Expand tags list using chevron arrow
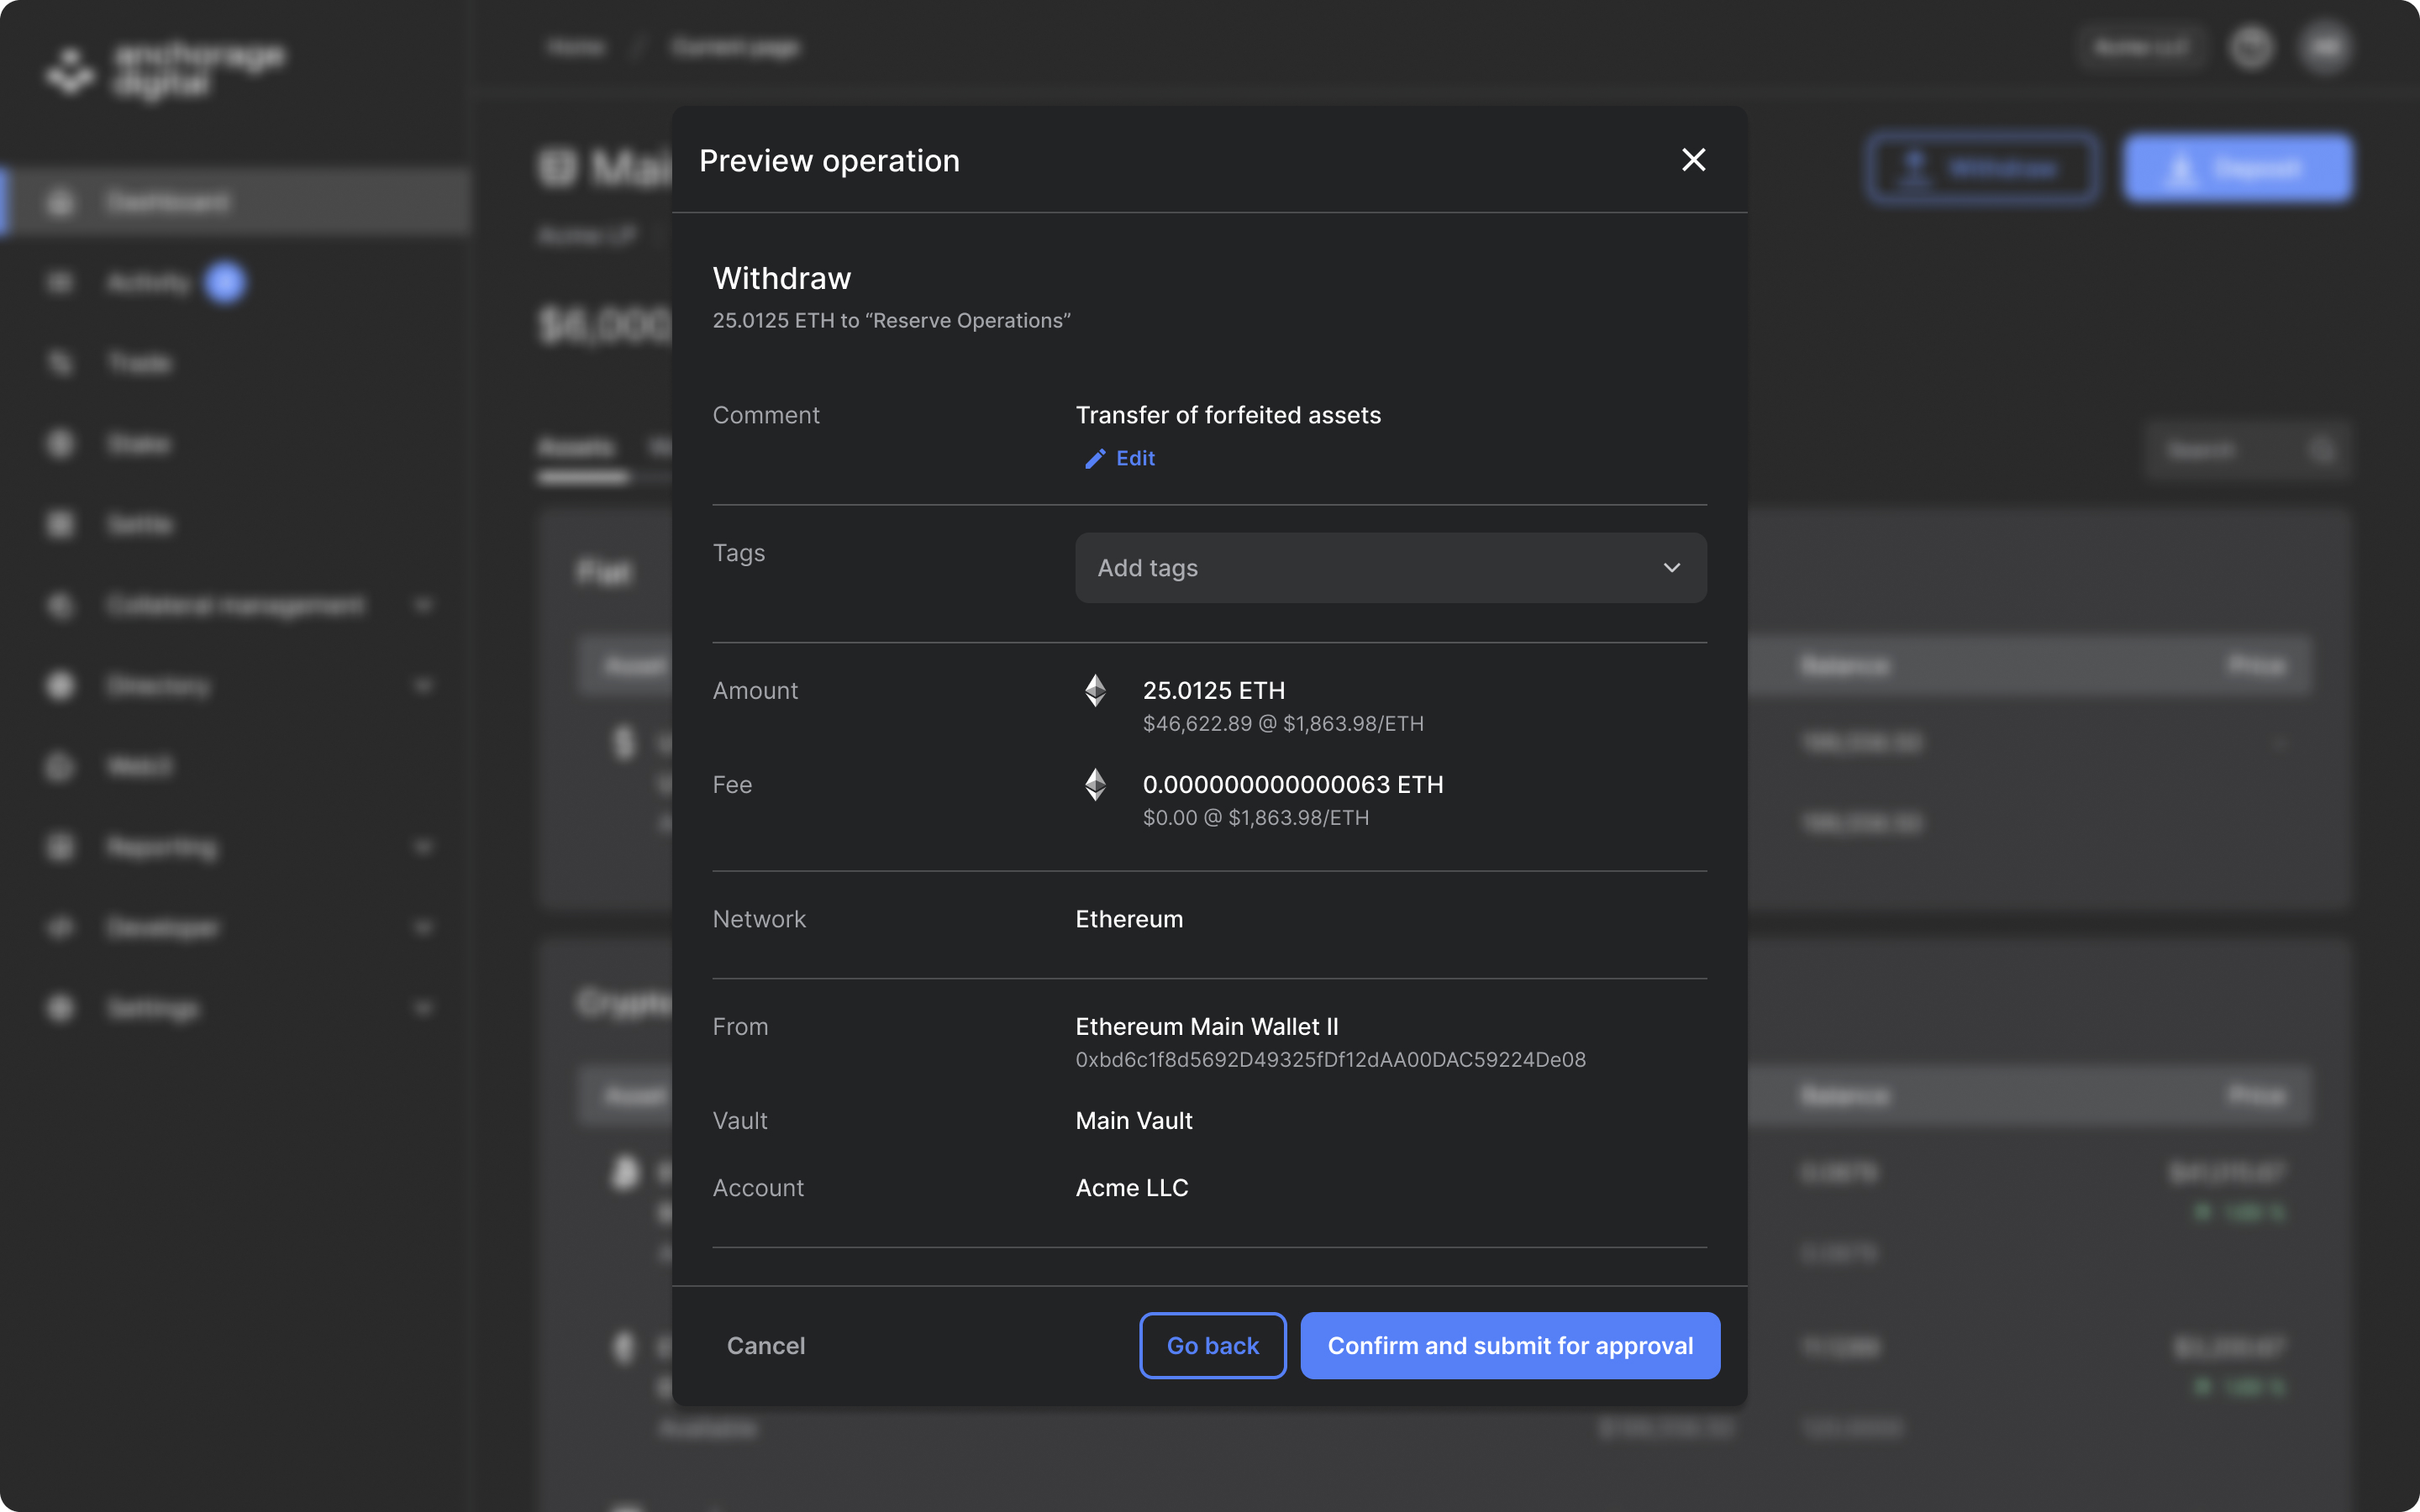Viewport: 2420px width, 1512px height. 1671,567
